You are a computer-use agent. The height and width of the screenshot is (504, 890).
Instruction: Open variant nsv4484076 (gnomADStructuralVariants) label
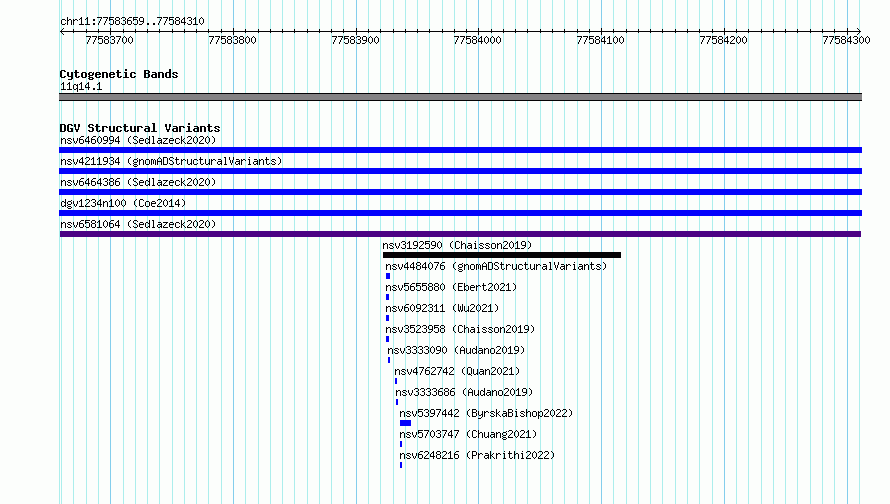[x=496, y=266]
